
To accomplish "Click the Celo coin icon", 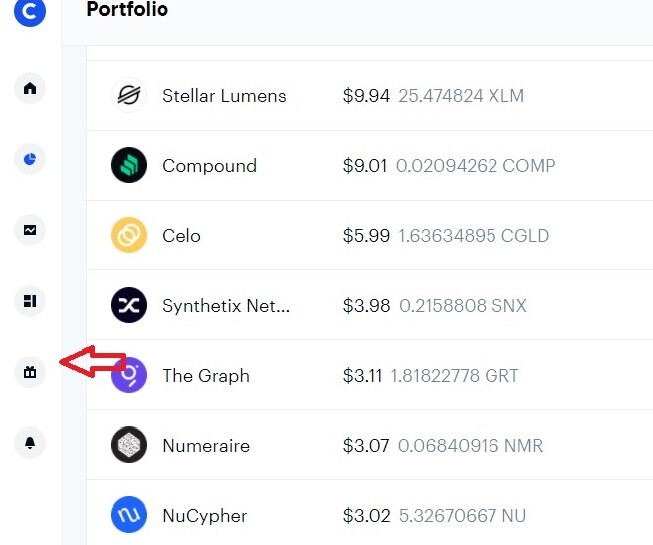I will (129, 236).
